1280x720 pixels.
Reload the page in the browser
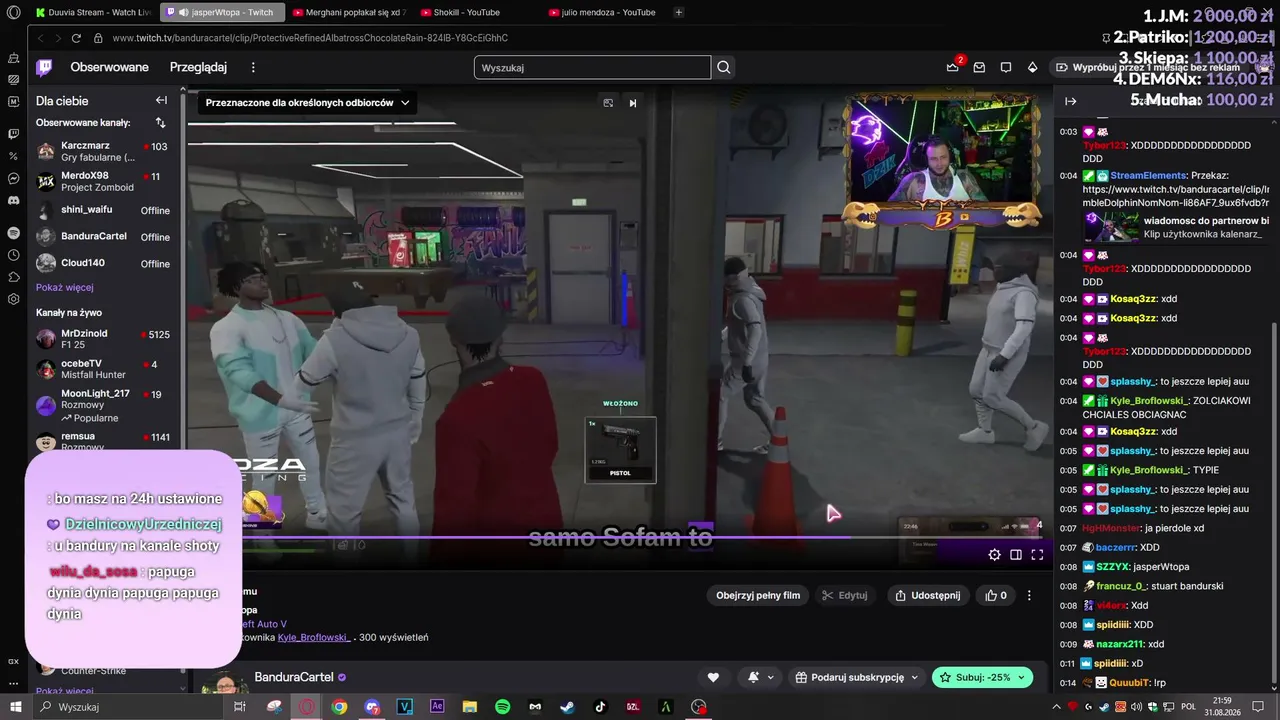pos(76,38)
